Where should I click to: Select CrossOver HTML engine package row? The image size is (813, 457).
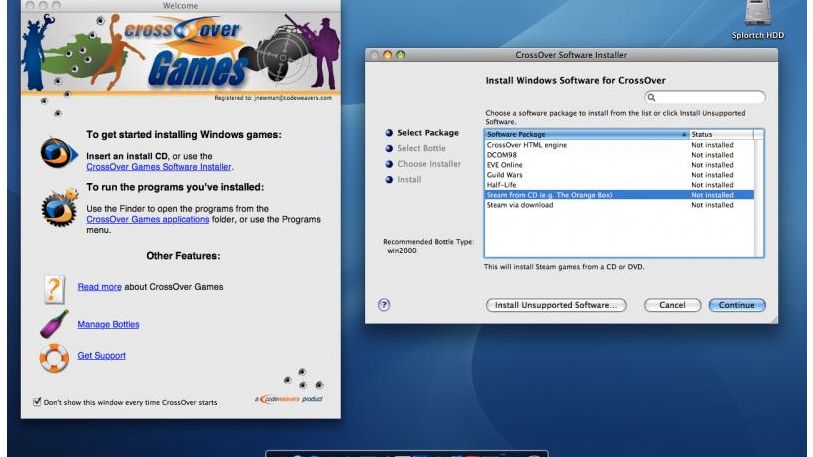[619, 145]
